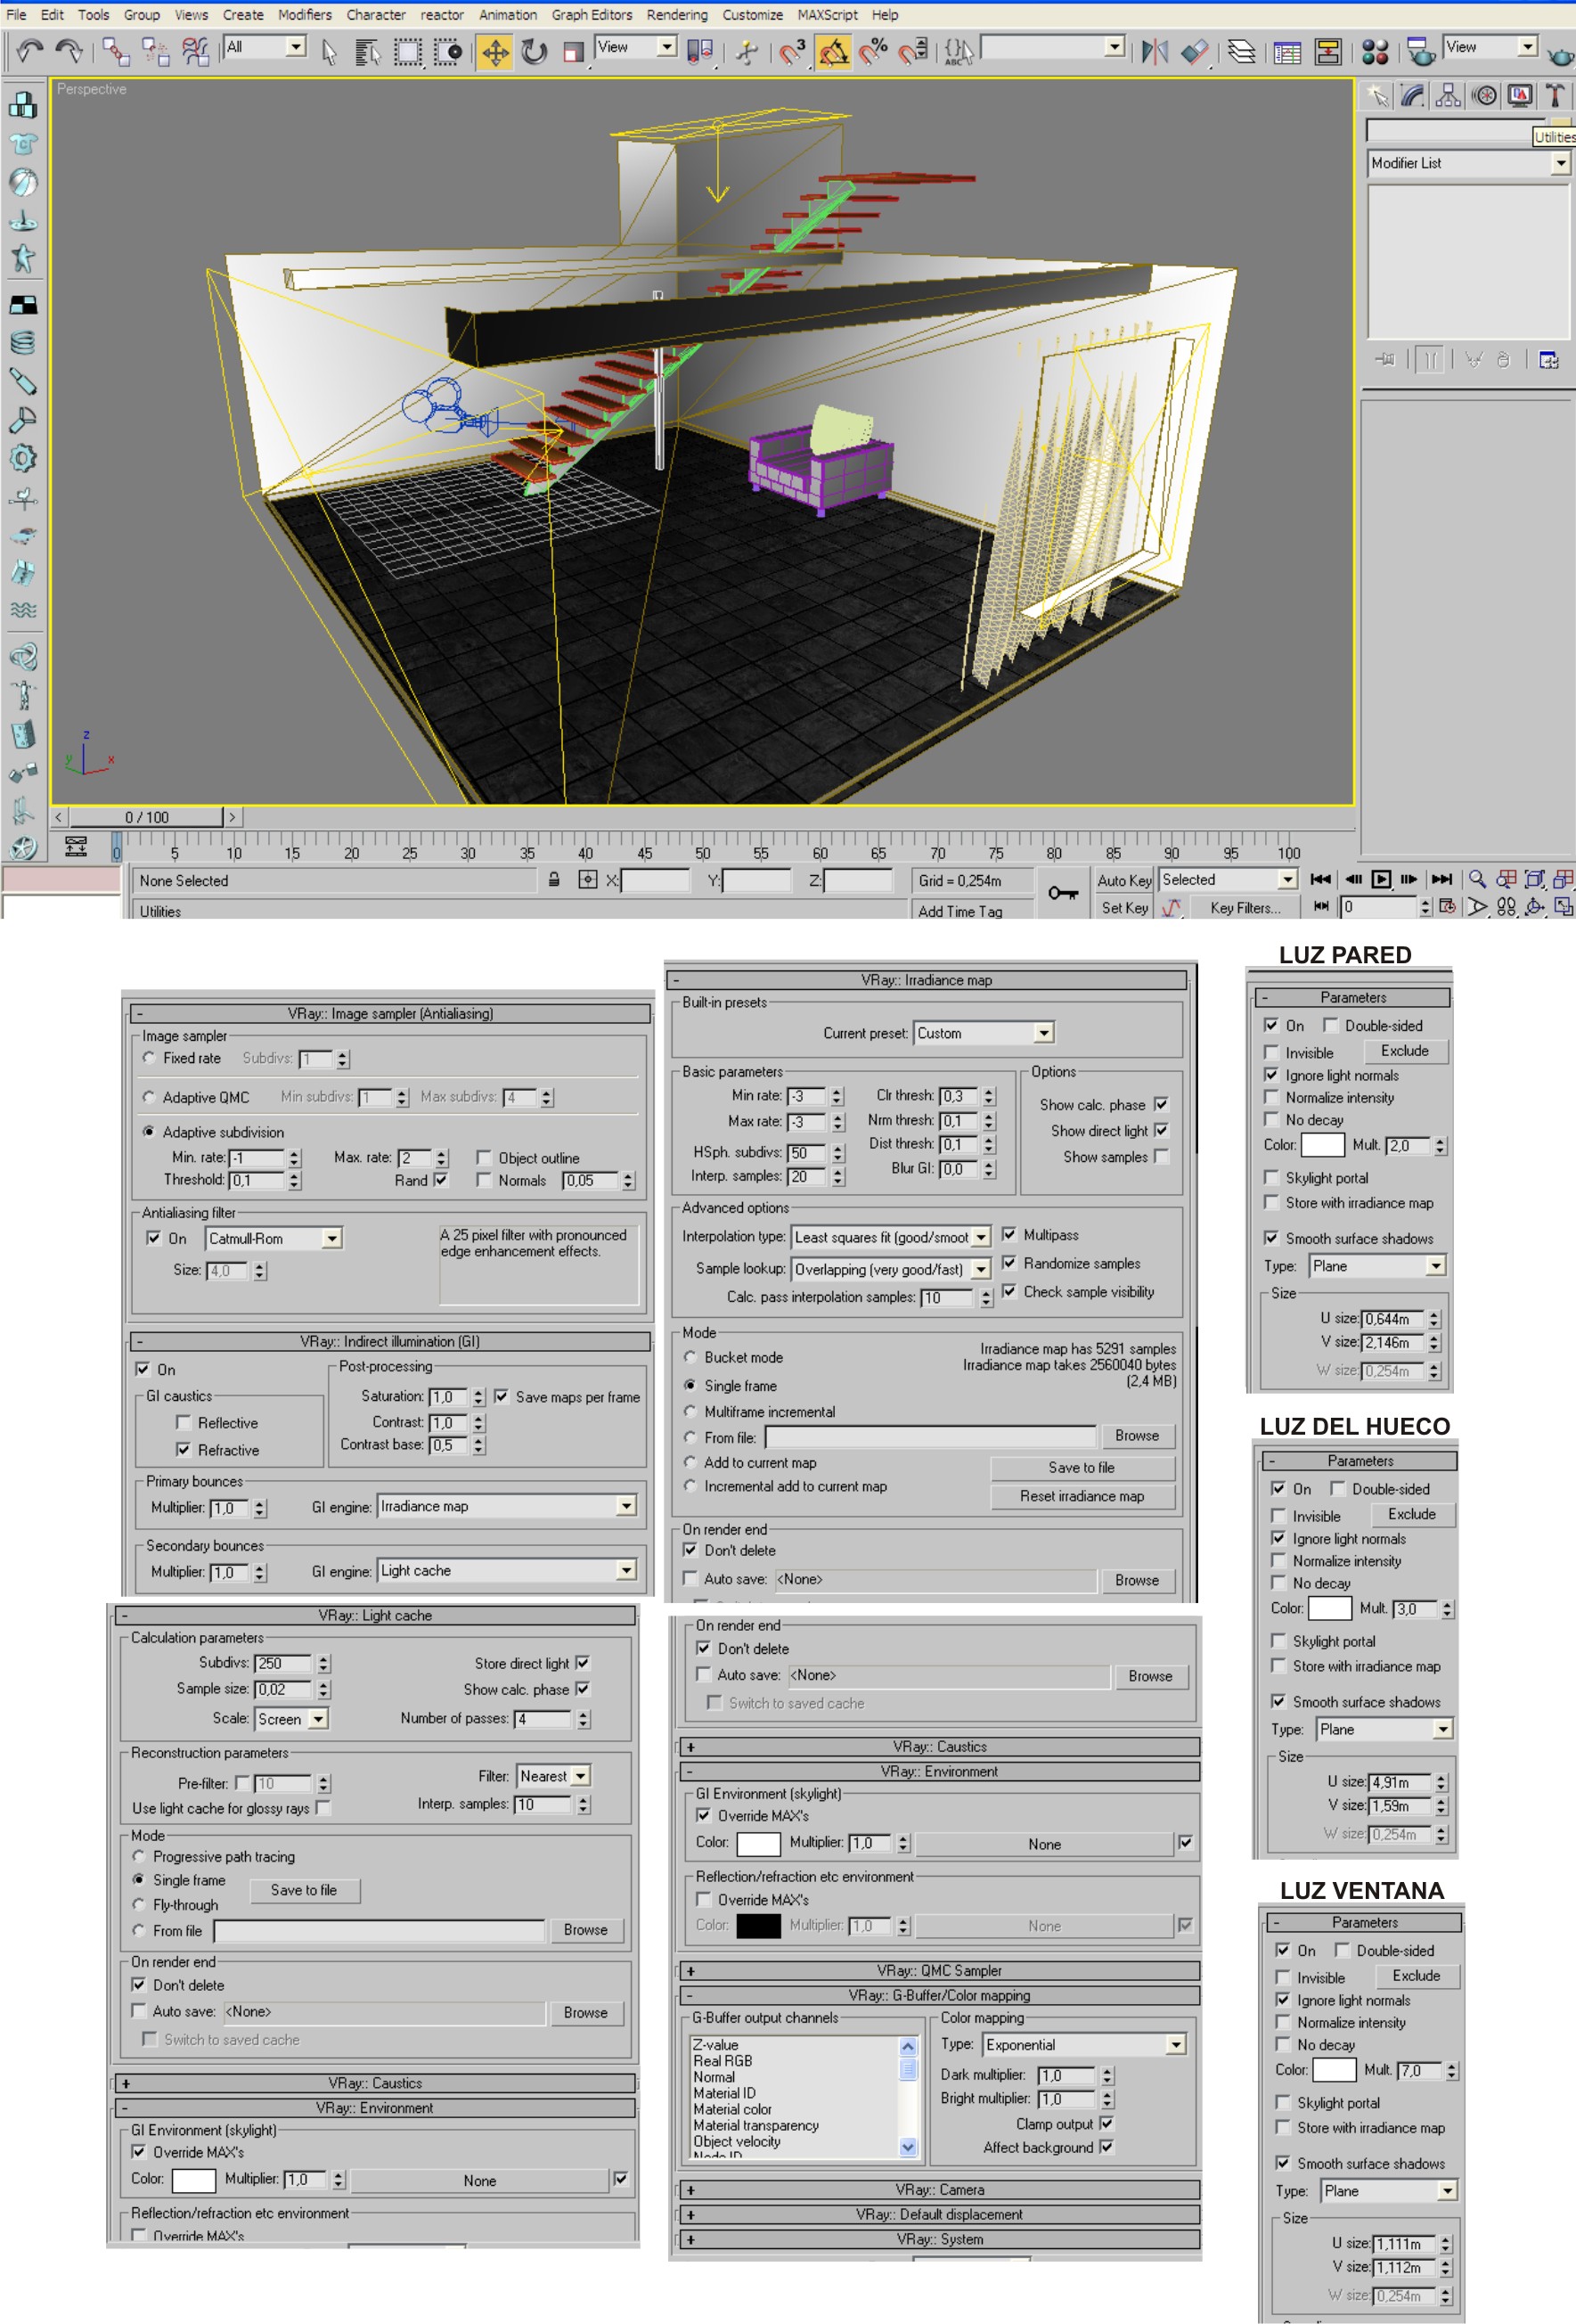Open the Customize menu
1576x2324 pixels.
pos(753,15)
